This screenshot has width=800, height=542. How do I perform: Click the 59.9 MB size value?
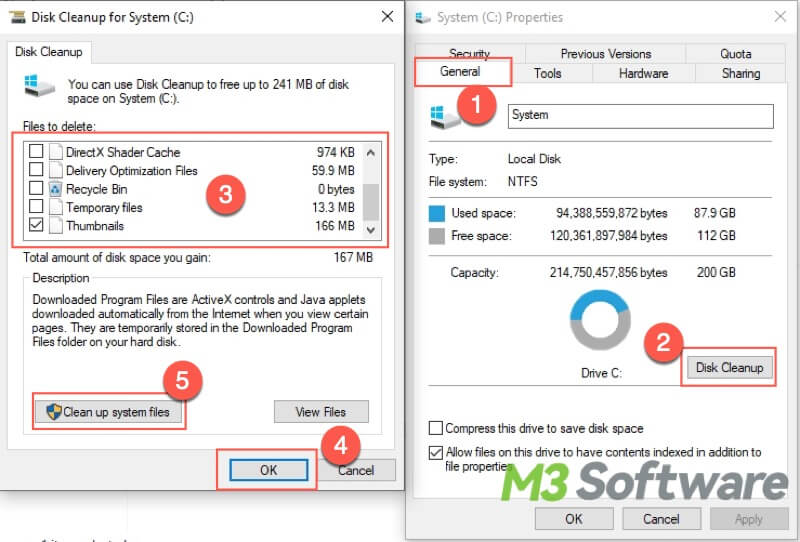coord(333,170)
